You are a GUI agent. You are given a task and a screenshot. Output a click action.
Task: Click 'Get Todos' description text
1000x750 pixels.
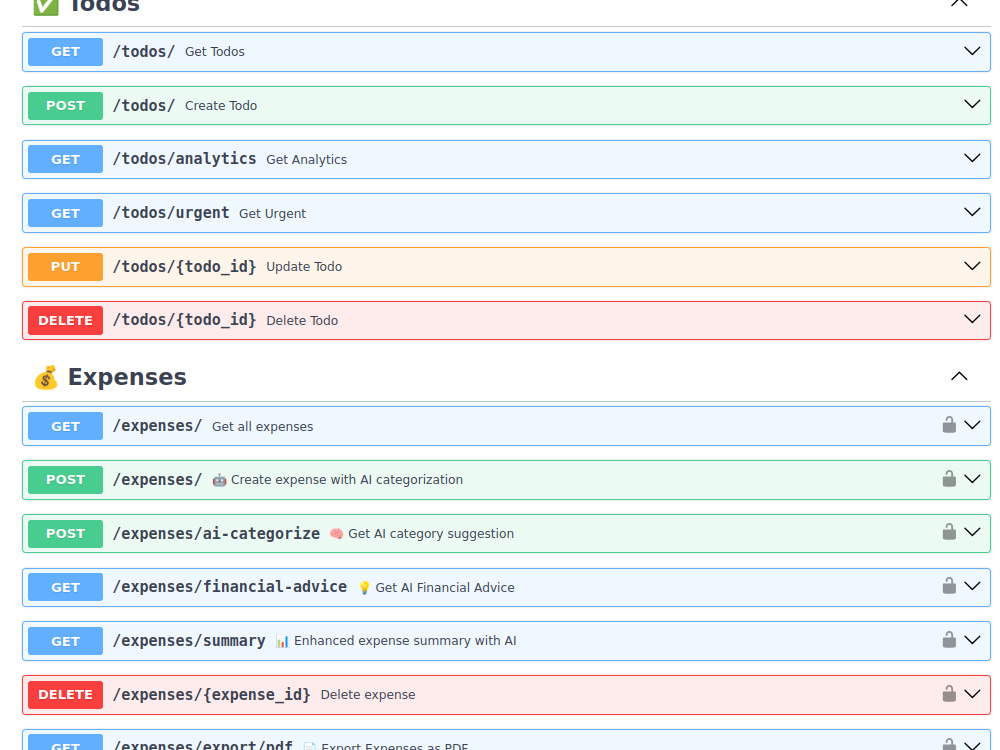click(x=214, y=52)
